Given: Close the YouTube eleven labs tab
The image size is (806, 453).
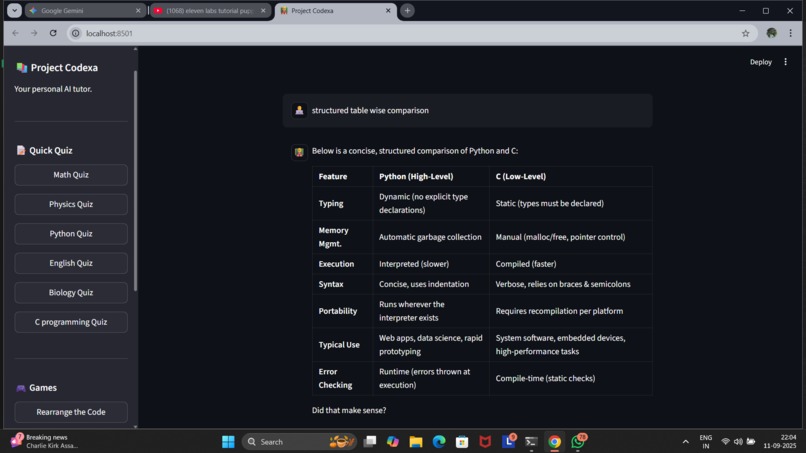Looking at the screenshot, I should [x=263, y=10].
